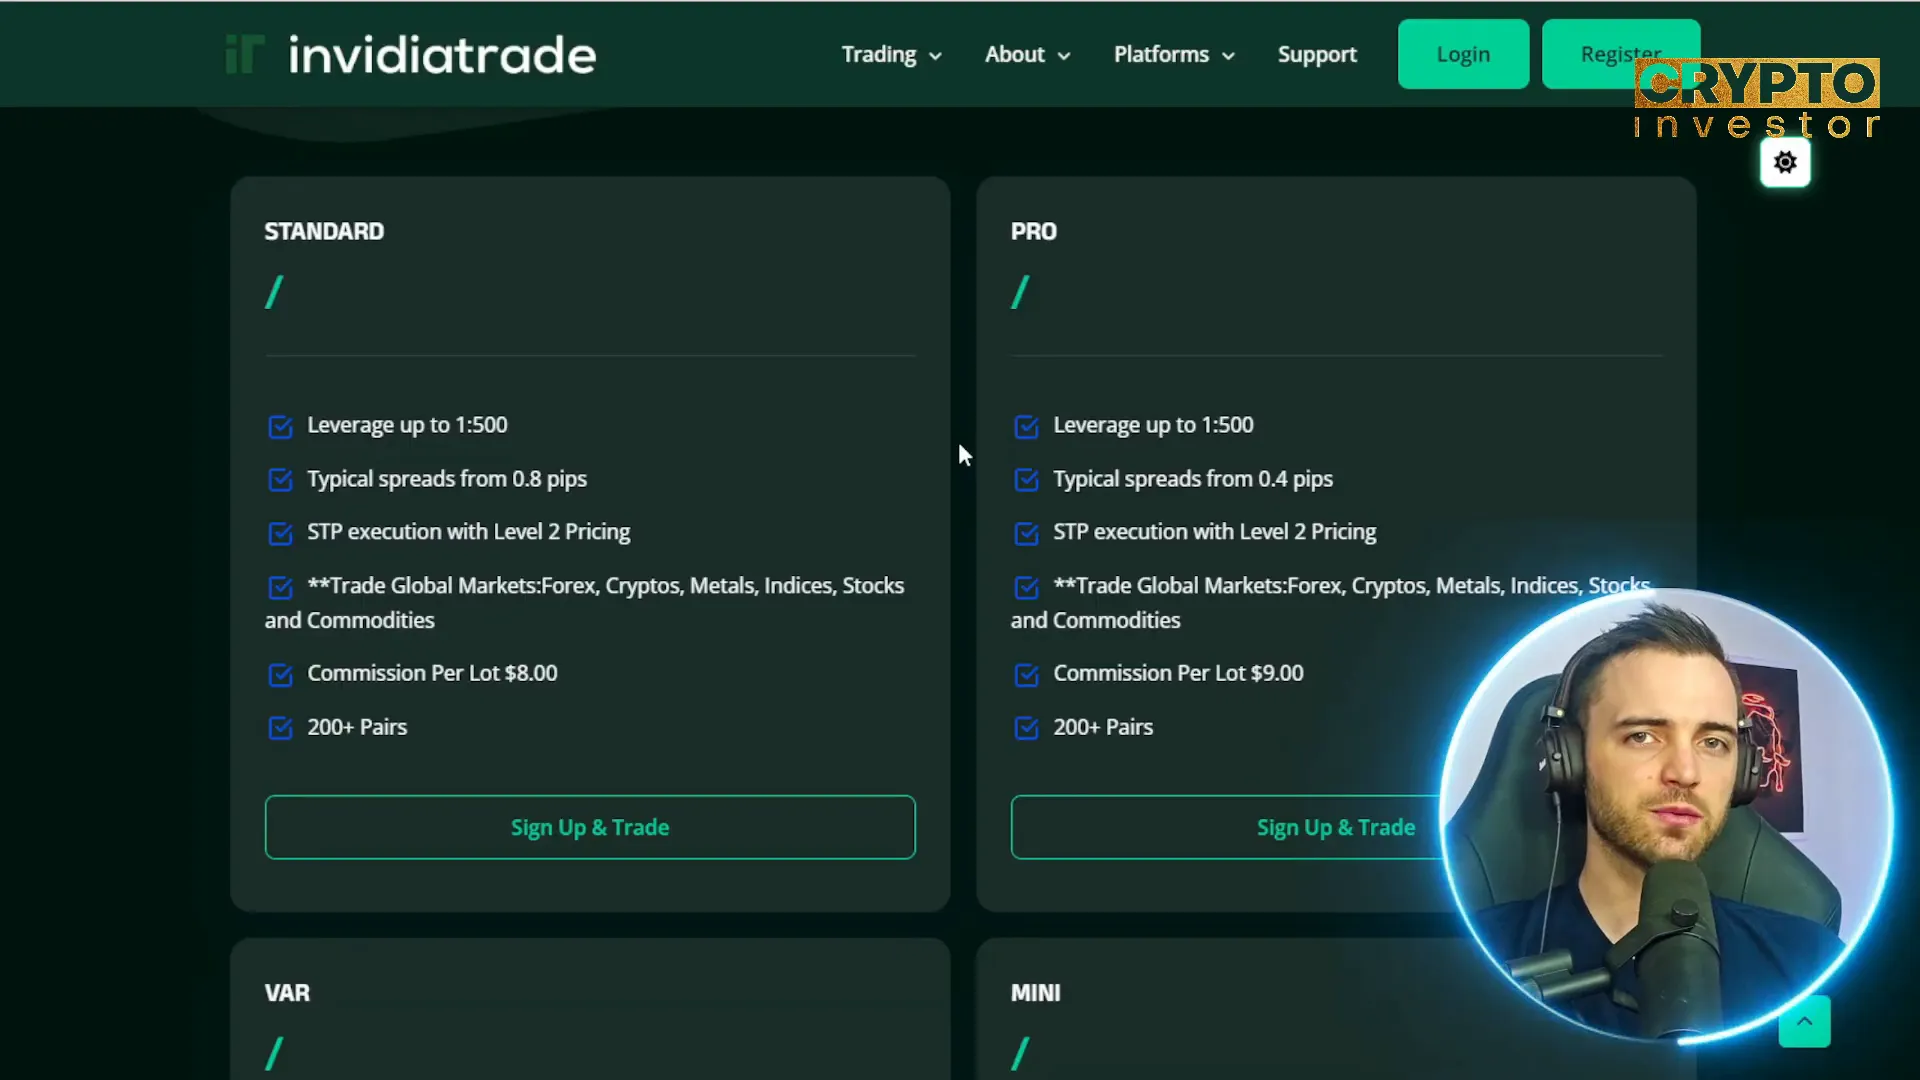Click Standard Trade Global Markets check icon
The height and width of the screenshot is (1080, 1920).
[280, 586]
